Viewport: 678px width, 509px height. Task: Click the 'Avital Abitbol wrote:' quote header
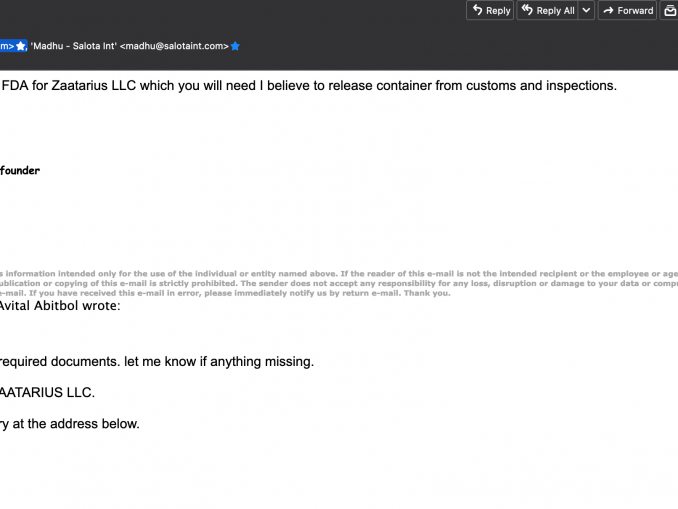pyautogui.click(x=60, y=306)
